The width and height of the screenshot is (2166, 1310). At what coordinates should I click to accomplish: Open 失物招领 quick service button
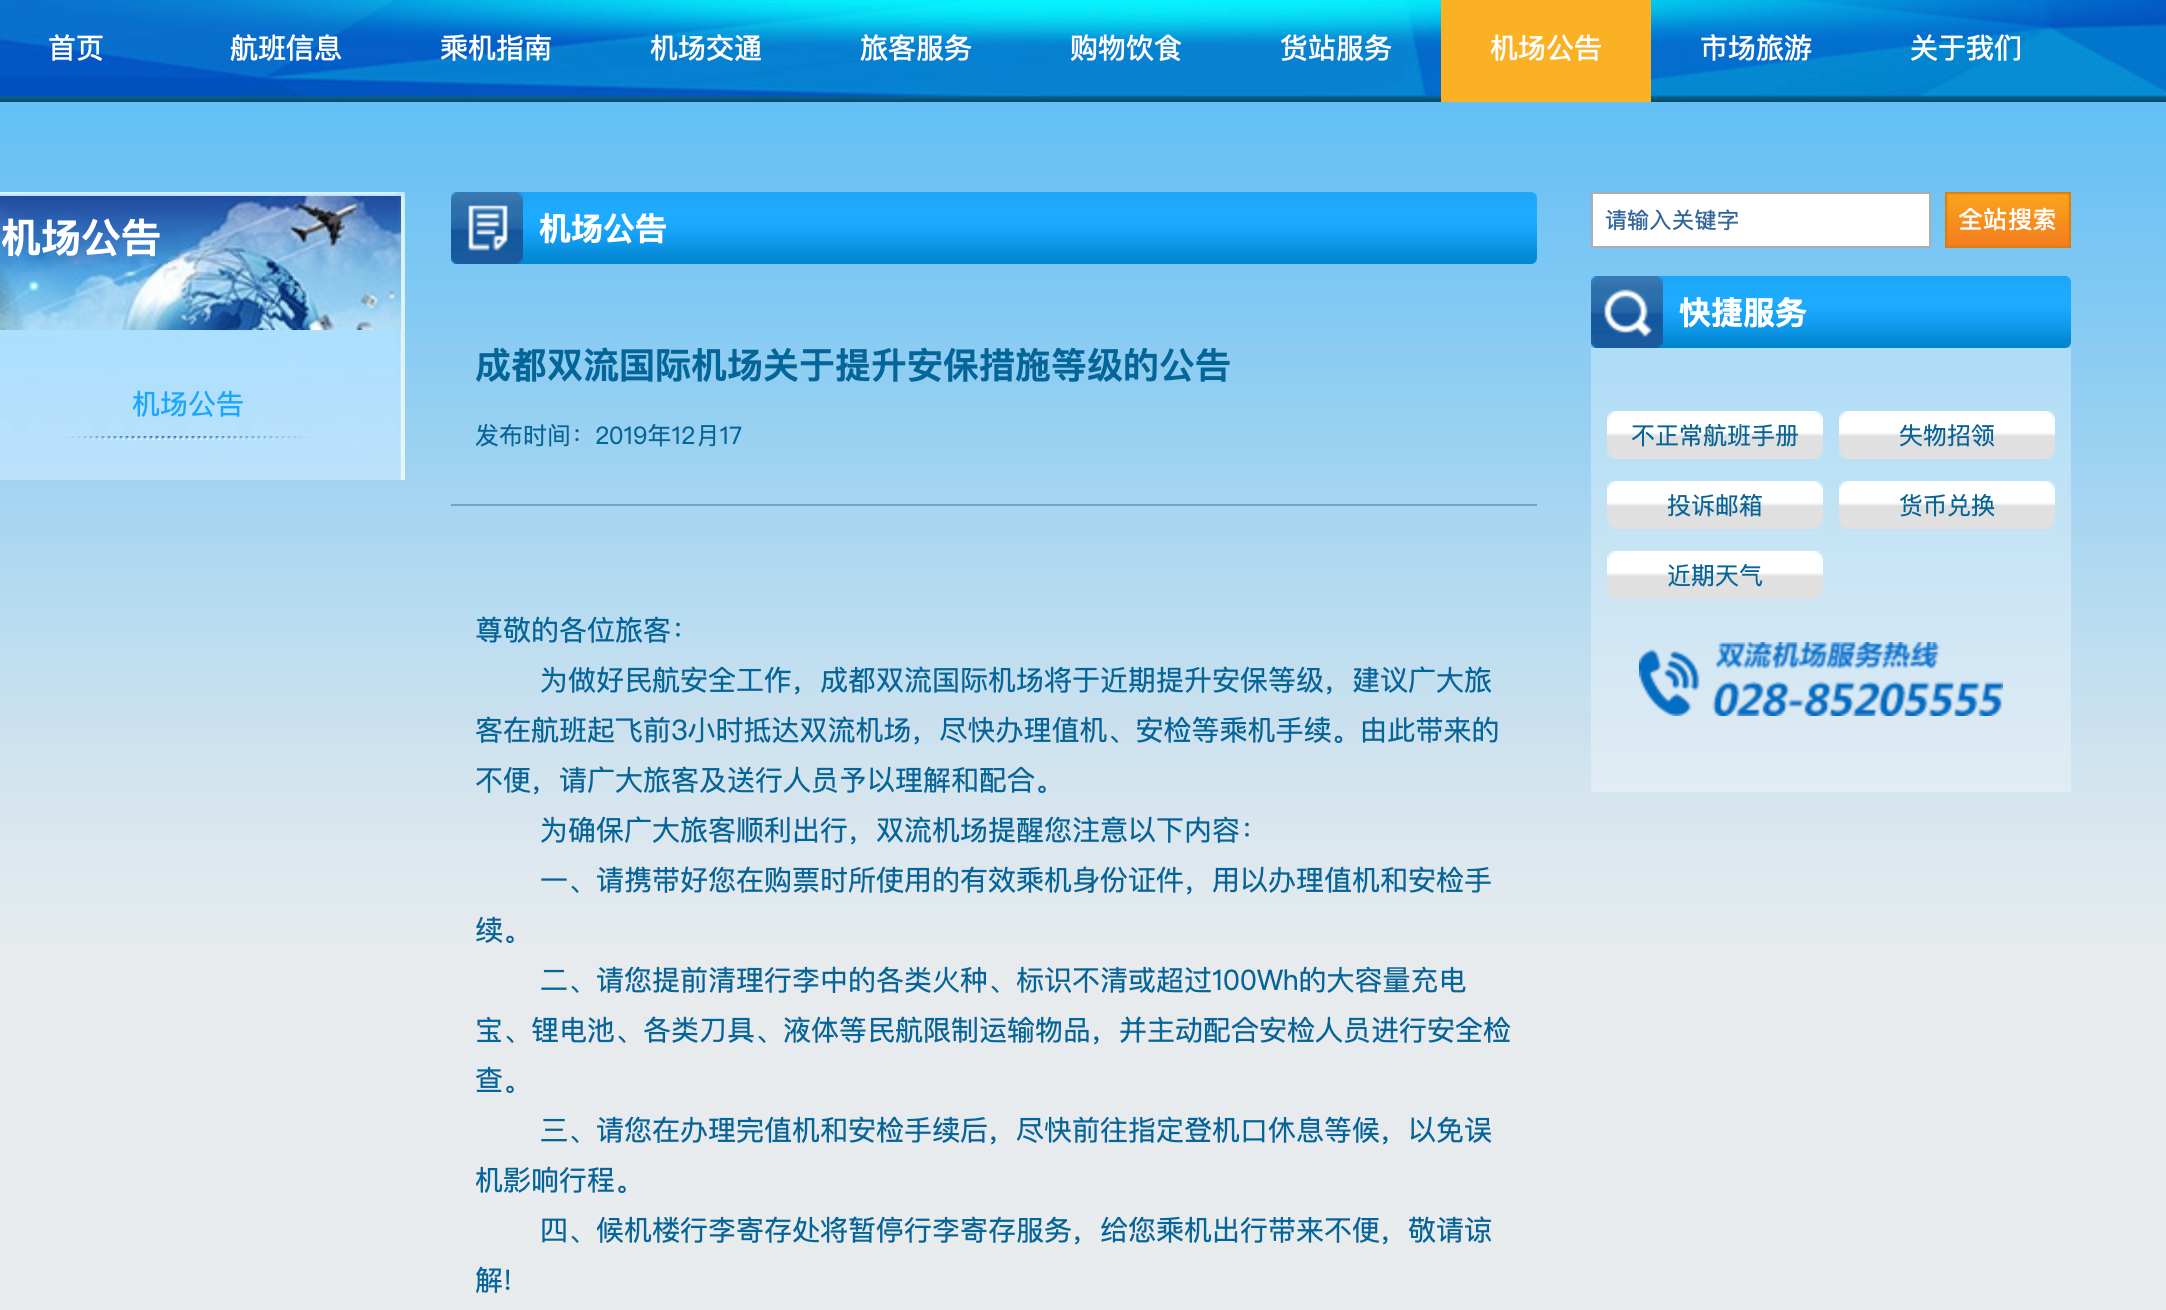point(1946,436)
